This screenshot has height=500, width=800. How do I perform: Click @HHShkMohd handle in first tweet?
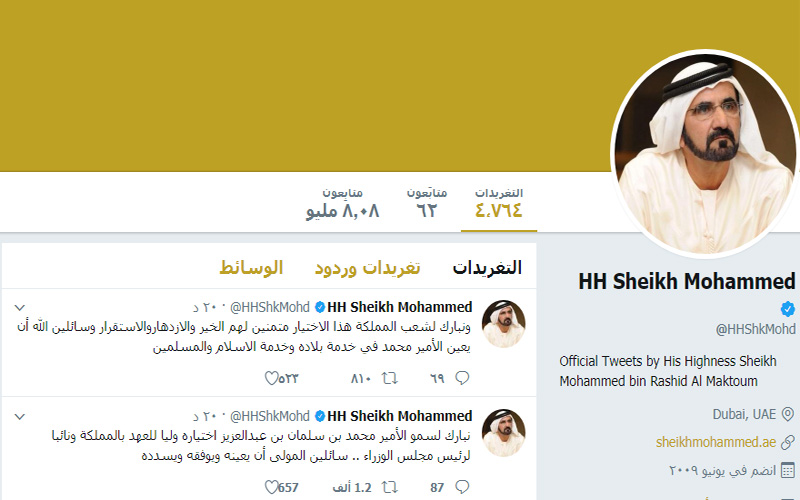click(x=270, y=307)
